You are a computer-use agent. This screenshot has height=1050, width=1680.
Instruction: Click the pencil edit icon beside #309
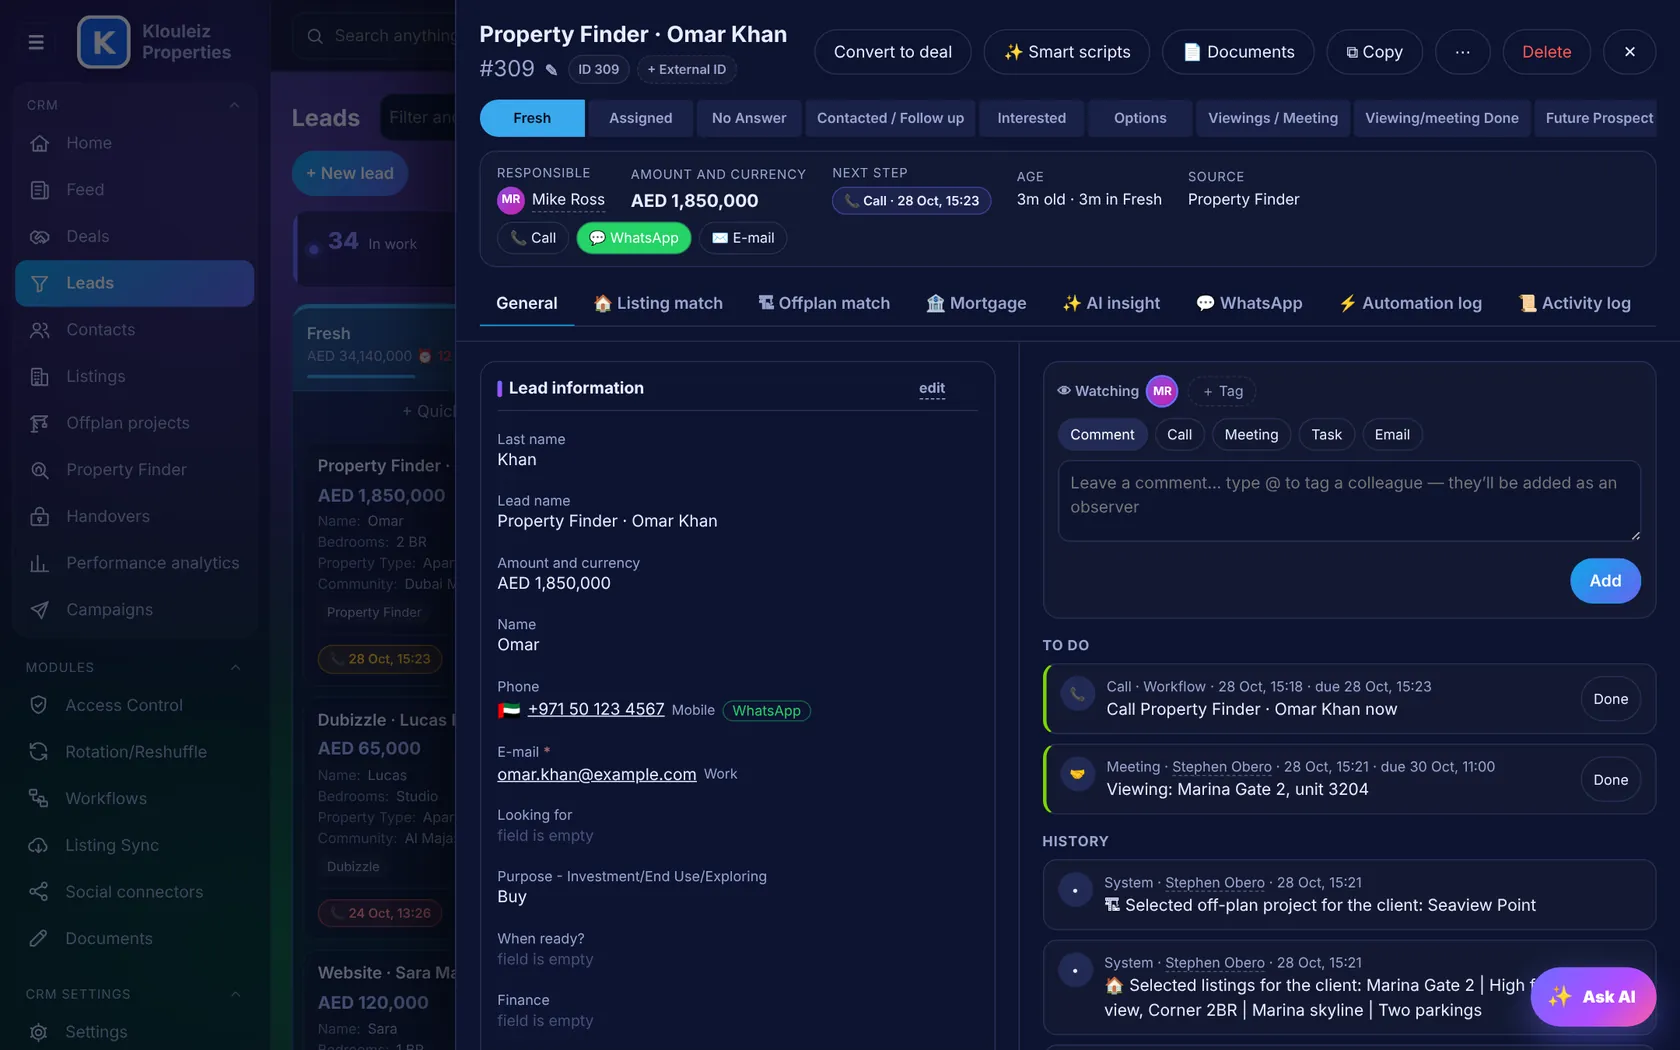coord(551,70)
